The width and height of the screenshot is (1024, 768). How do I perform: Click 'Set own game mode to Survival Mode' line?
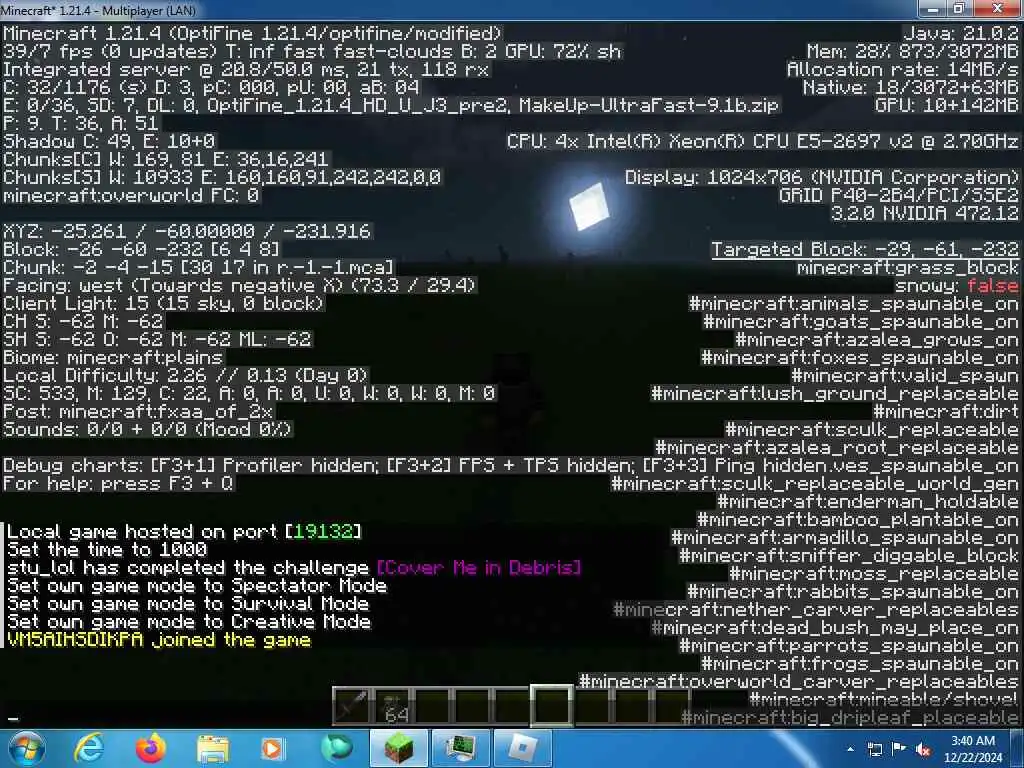click(187, 603)
